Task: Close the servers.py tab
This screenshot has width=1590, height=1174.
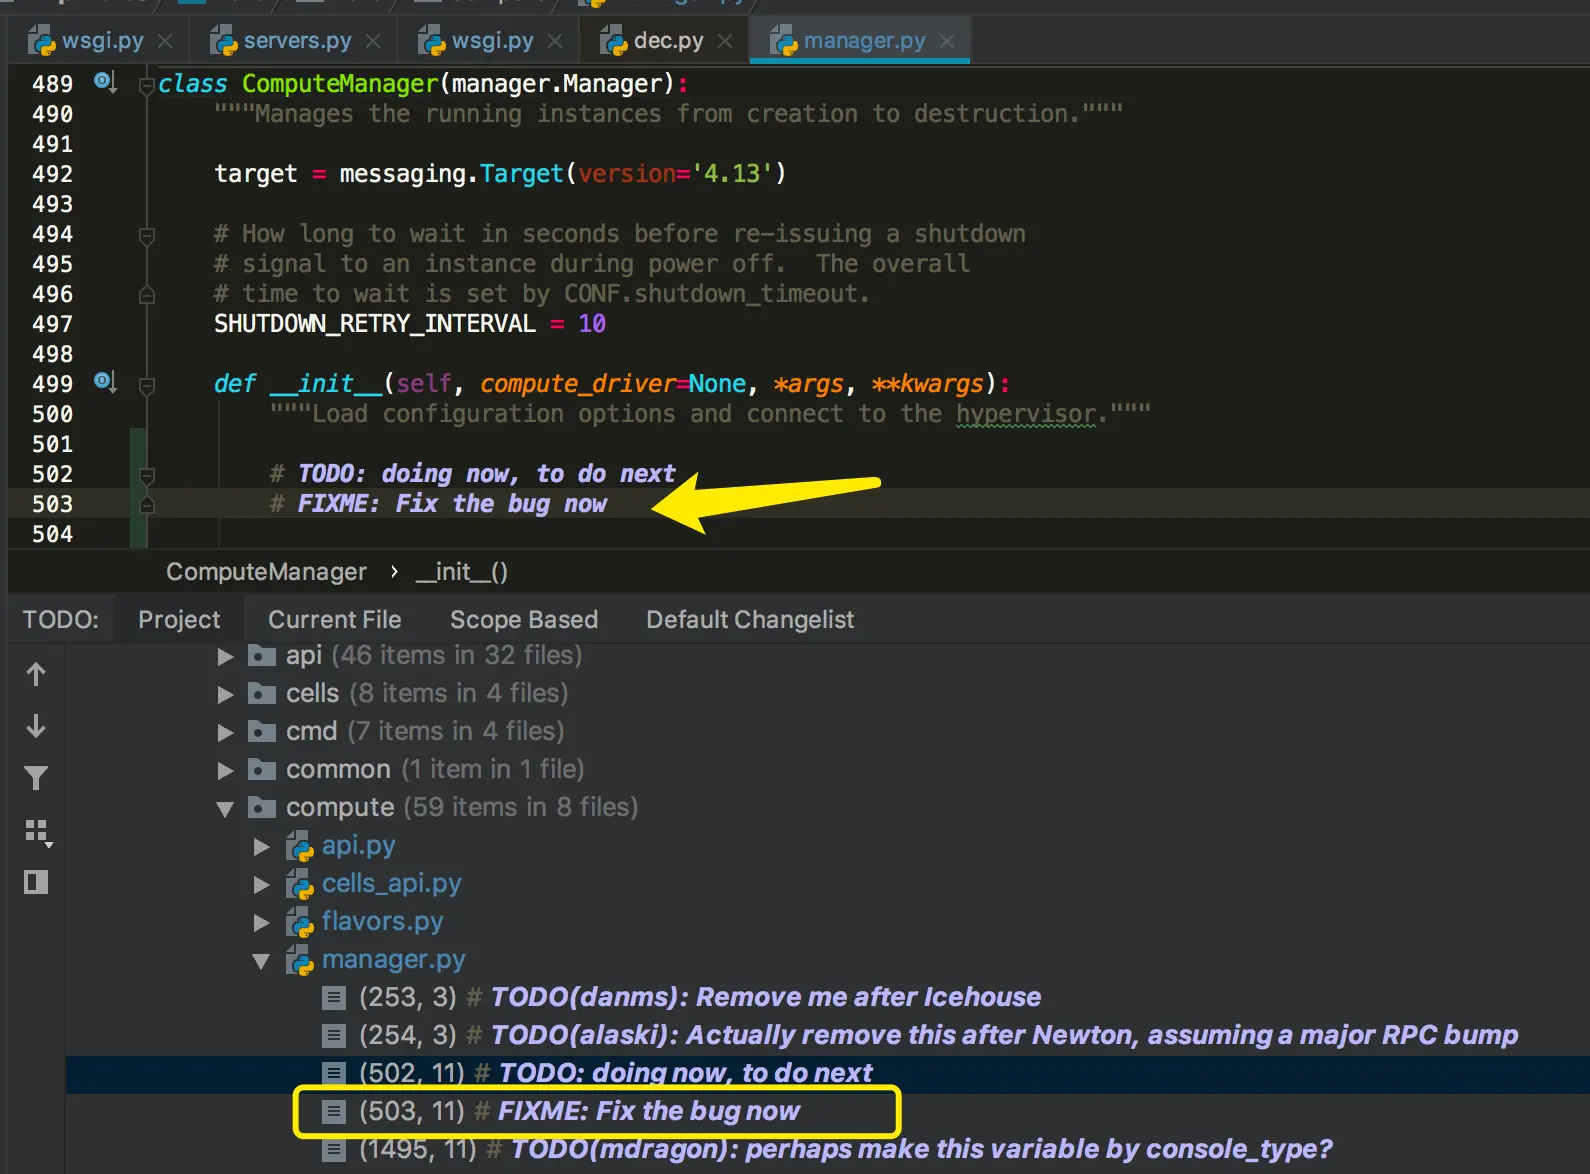Action: 373,41
